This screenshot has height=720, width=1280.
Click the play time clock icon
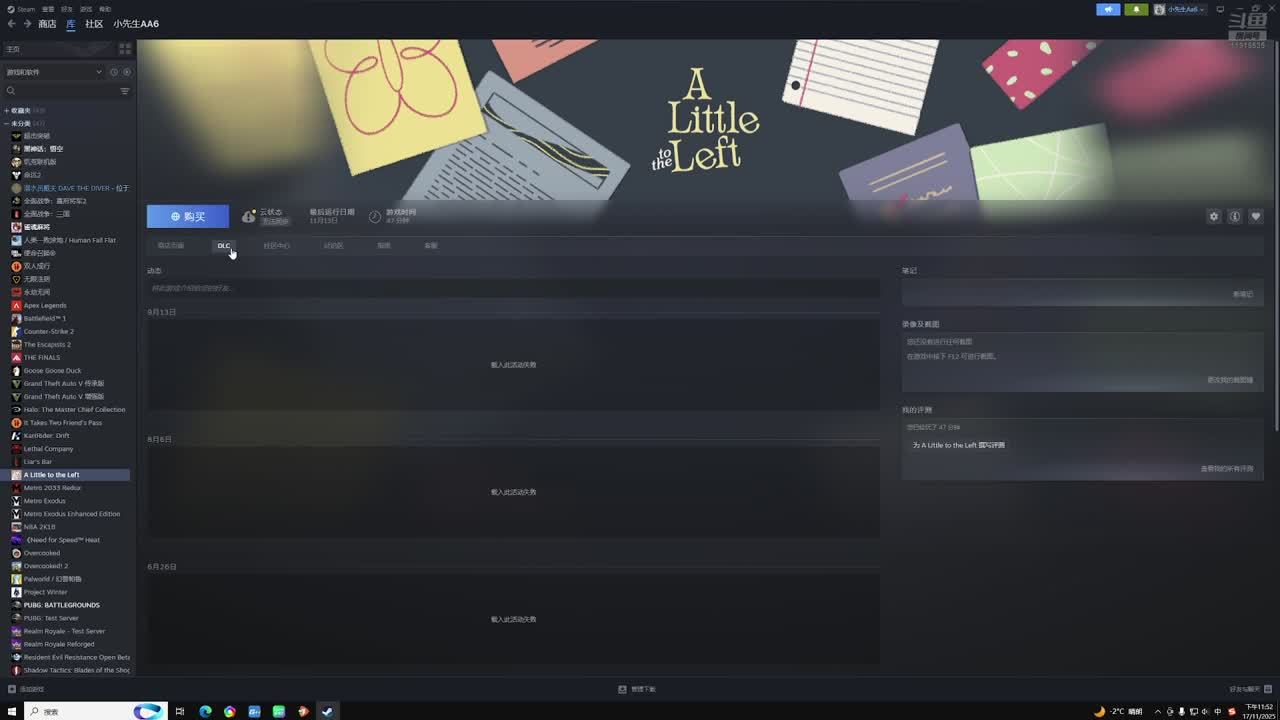pyautogui.click(x=375, y=216)
